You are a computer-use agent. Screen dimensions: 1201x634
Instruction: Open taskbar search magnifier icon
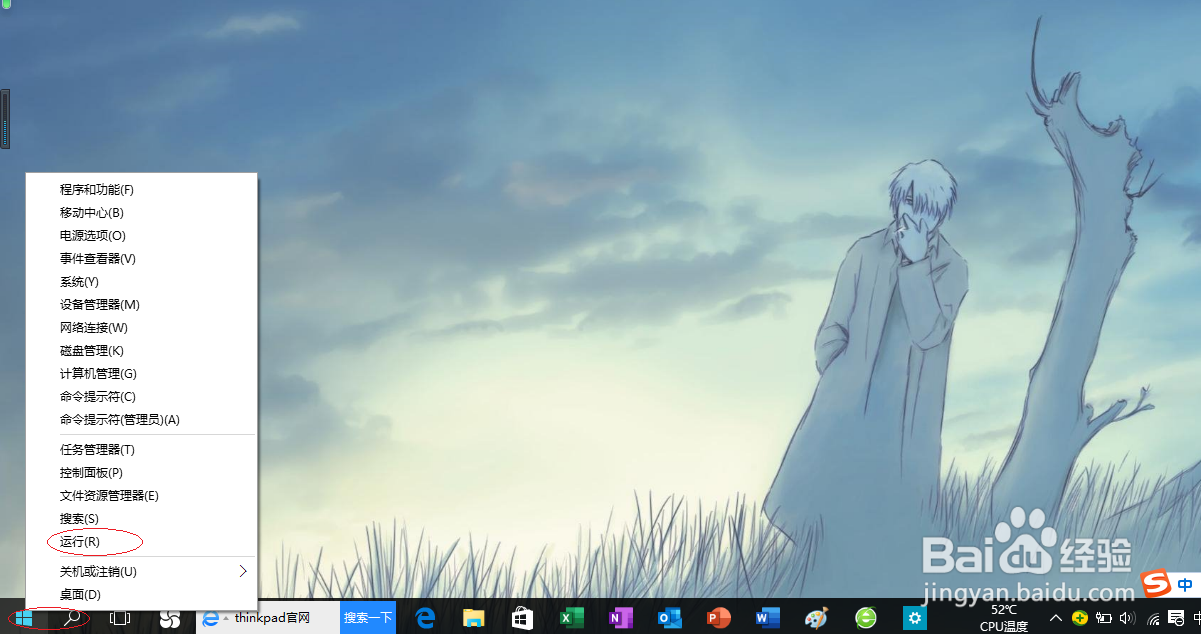(72, 618)
